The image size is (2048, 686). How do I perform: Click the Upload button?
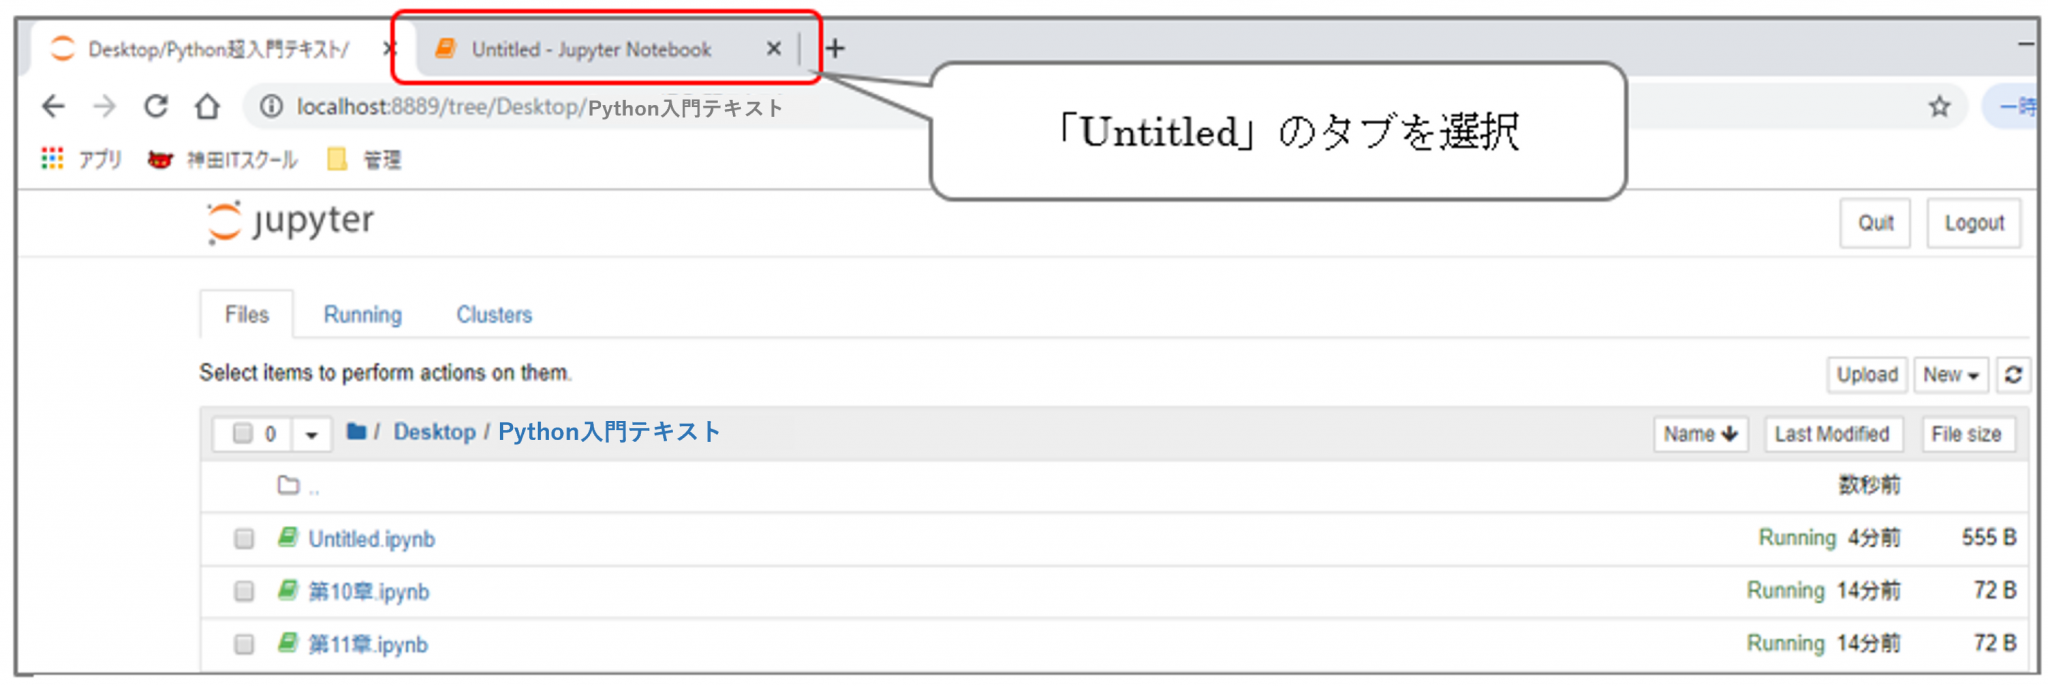(1866, 375)
